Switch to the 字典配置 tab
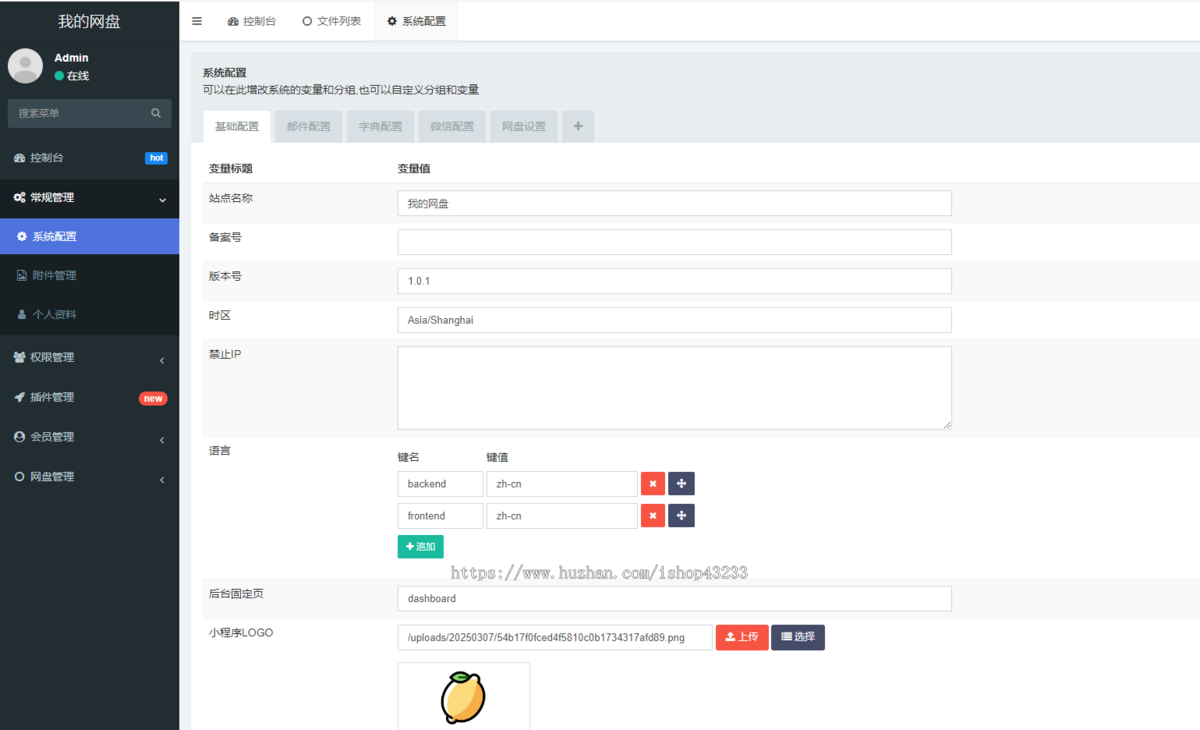The image size is (1200, 730). pyautogui.click(x=381, y=127)
